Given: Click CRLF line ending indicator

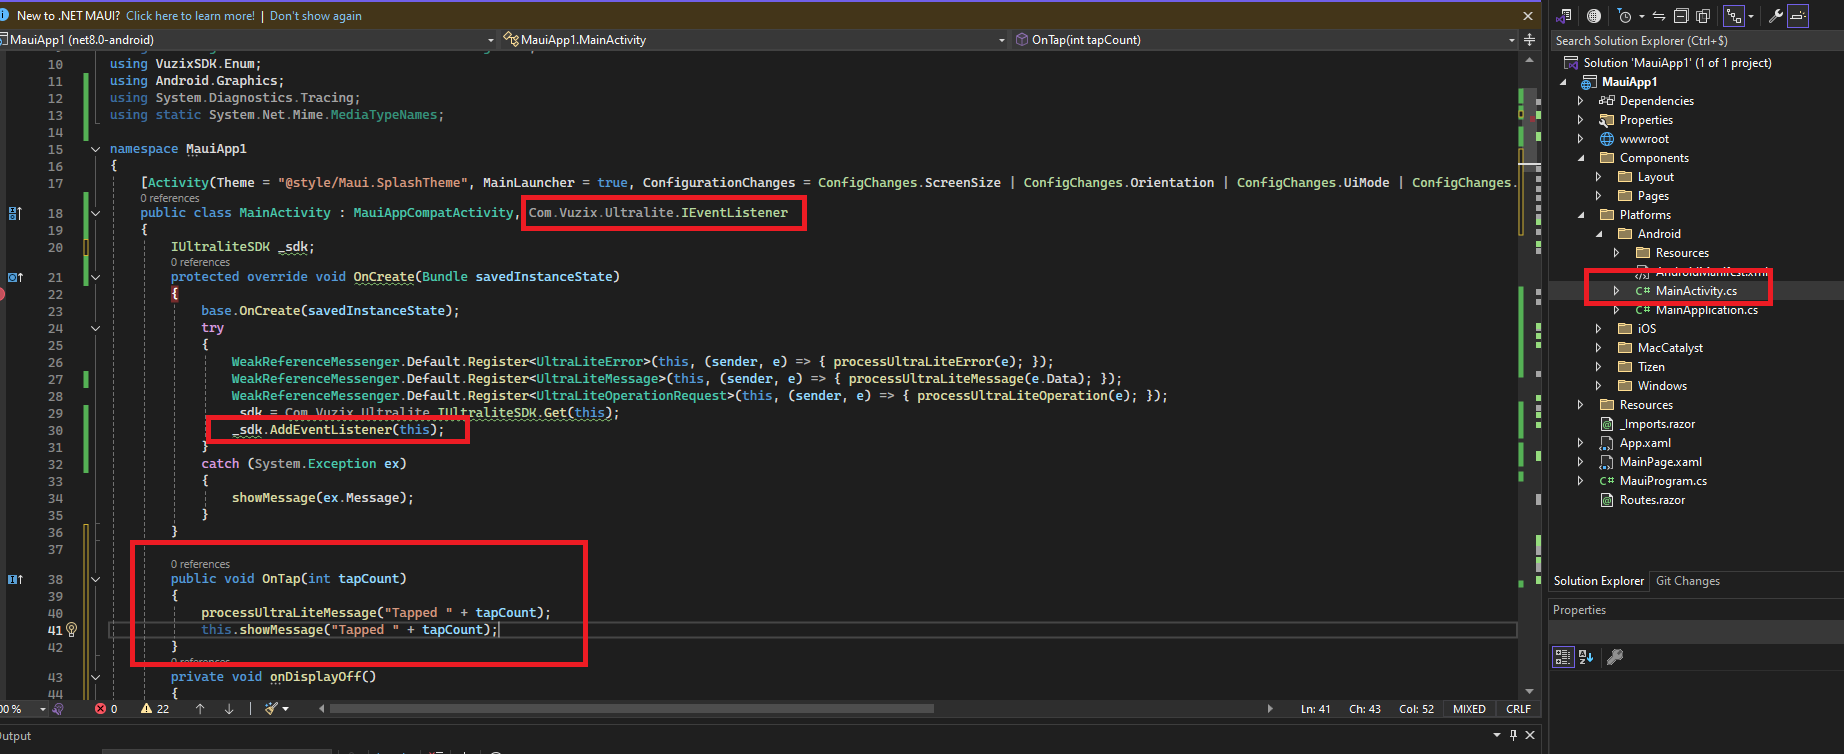Looking at the screenshot, I should [1518, 709].
